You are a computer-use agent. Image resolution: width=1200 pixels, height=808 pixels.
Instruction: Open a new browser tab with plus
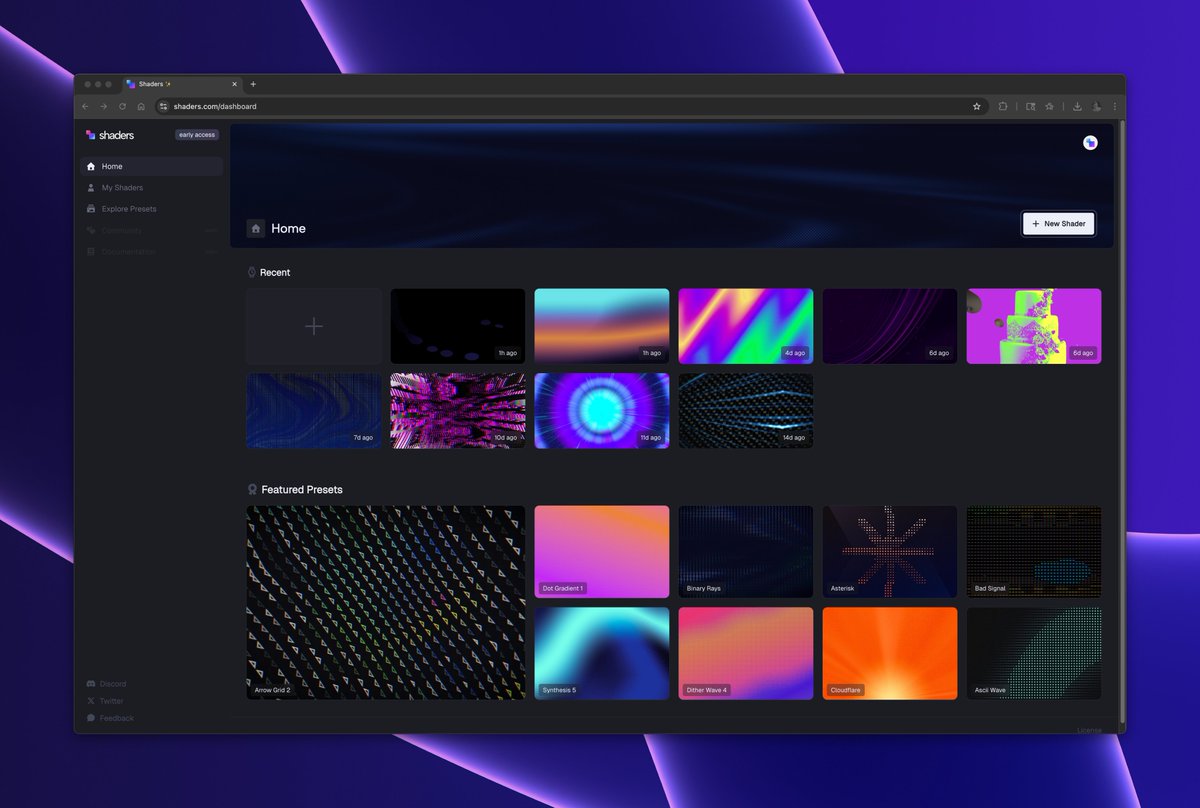[253, 84]
